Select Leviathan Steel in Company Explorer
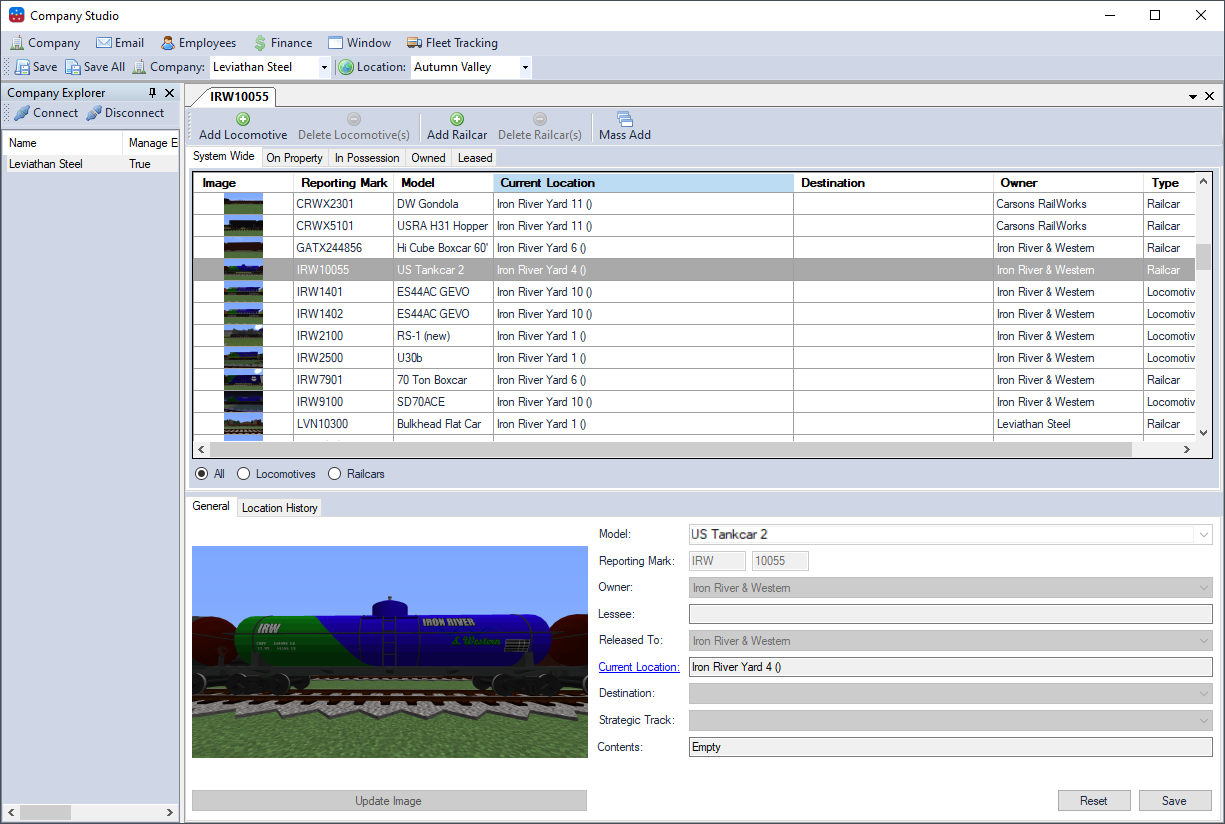1225x824 pixels. tap(90, 164)
